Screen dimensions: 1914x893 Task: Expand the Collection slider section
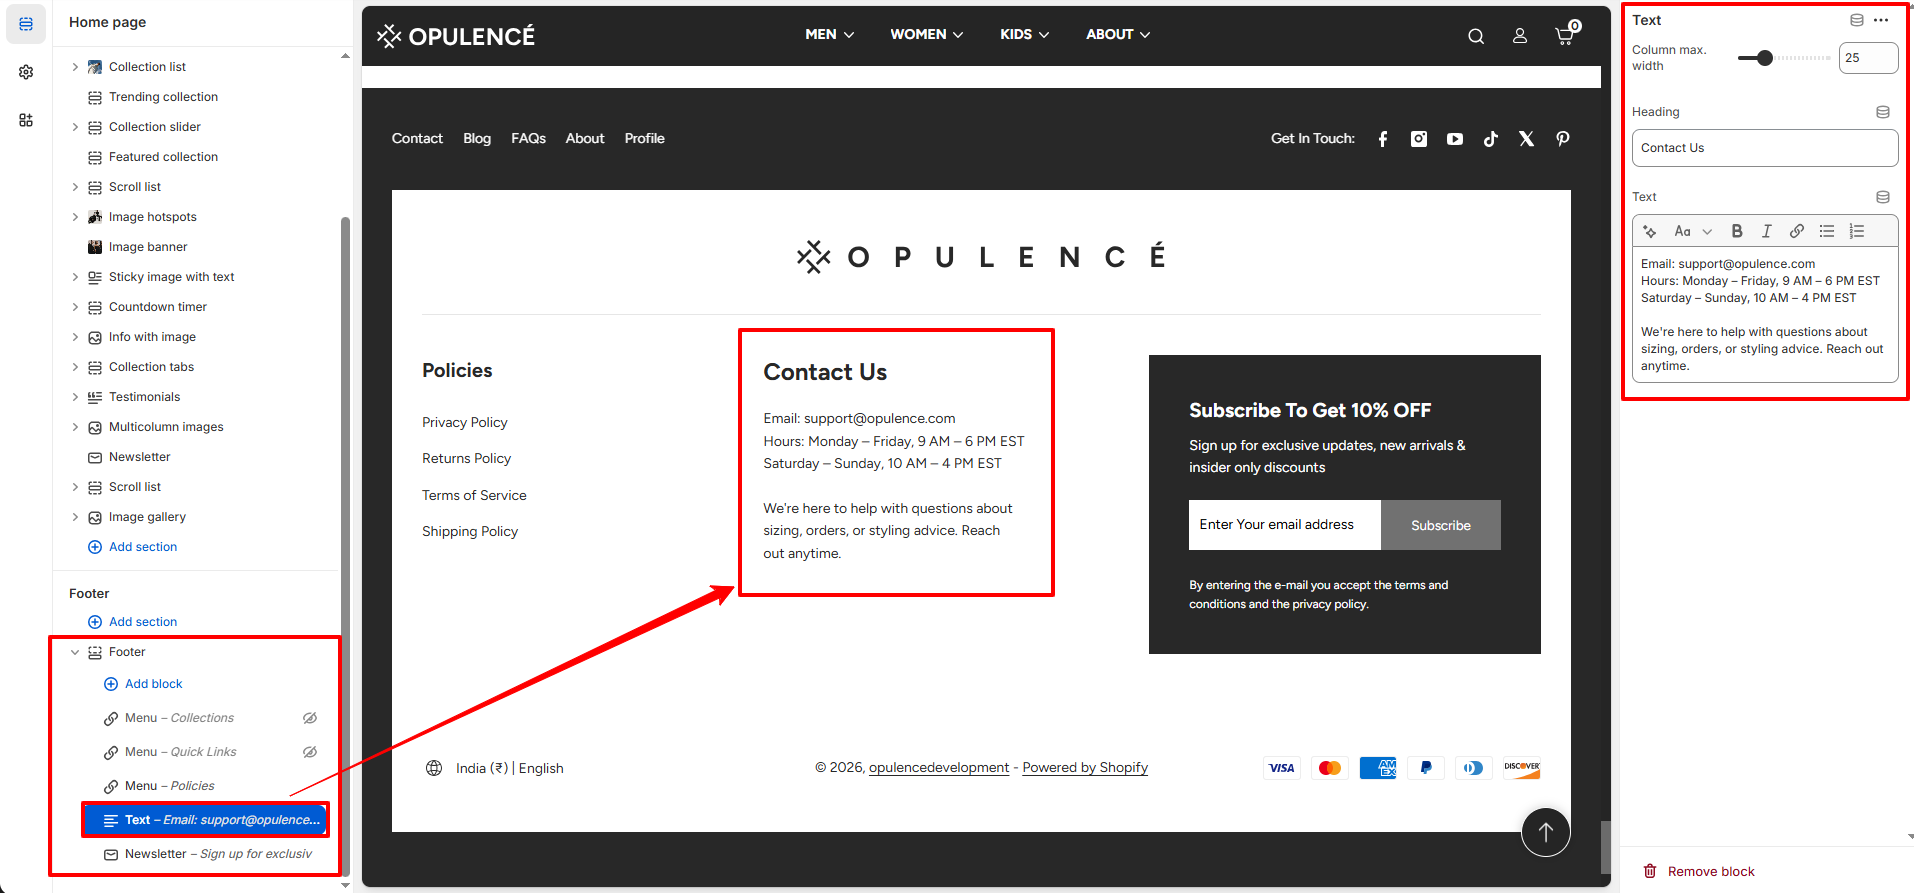pos(75,127)
